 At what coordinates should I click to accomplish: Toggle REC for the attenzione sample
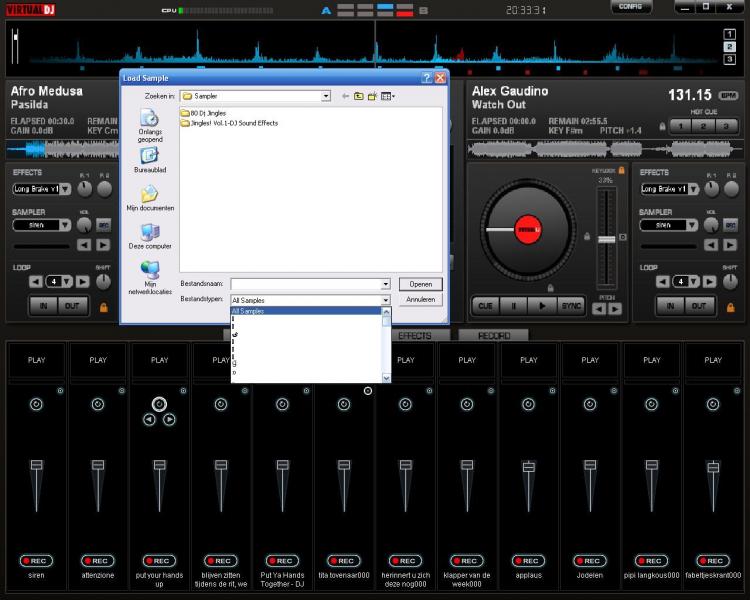(x=98, y=561)
